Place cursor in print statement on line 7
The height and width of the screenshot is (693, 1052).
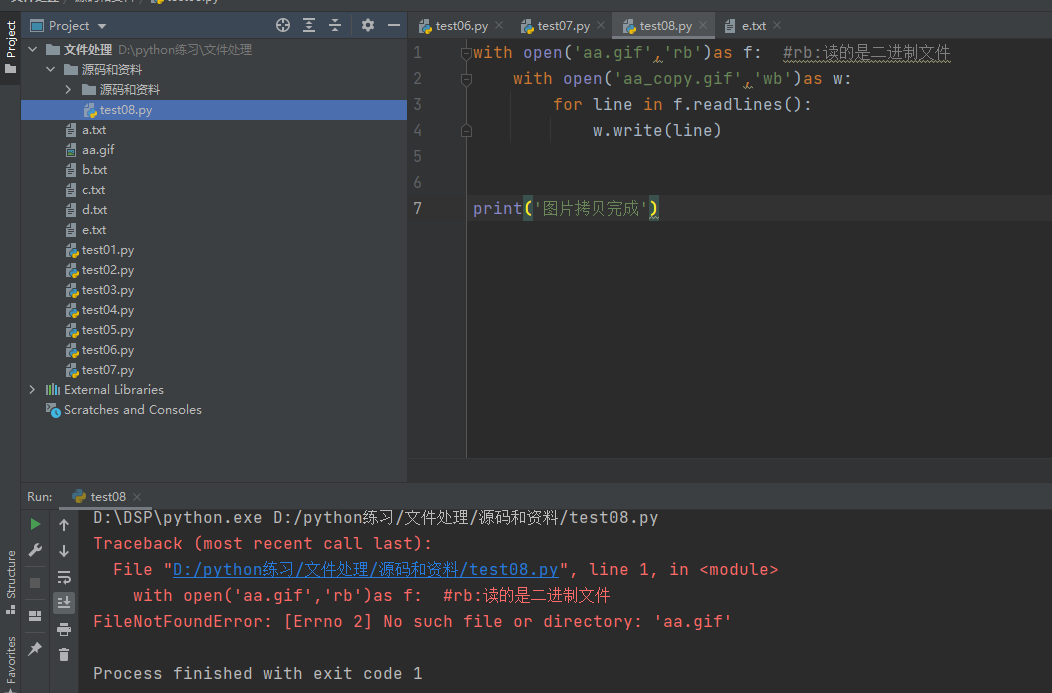pyautogui.click(x=566, y=209)
